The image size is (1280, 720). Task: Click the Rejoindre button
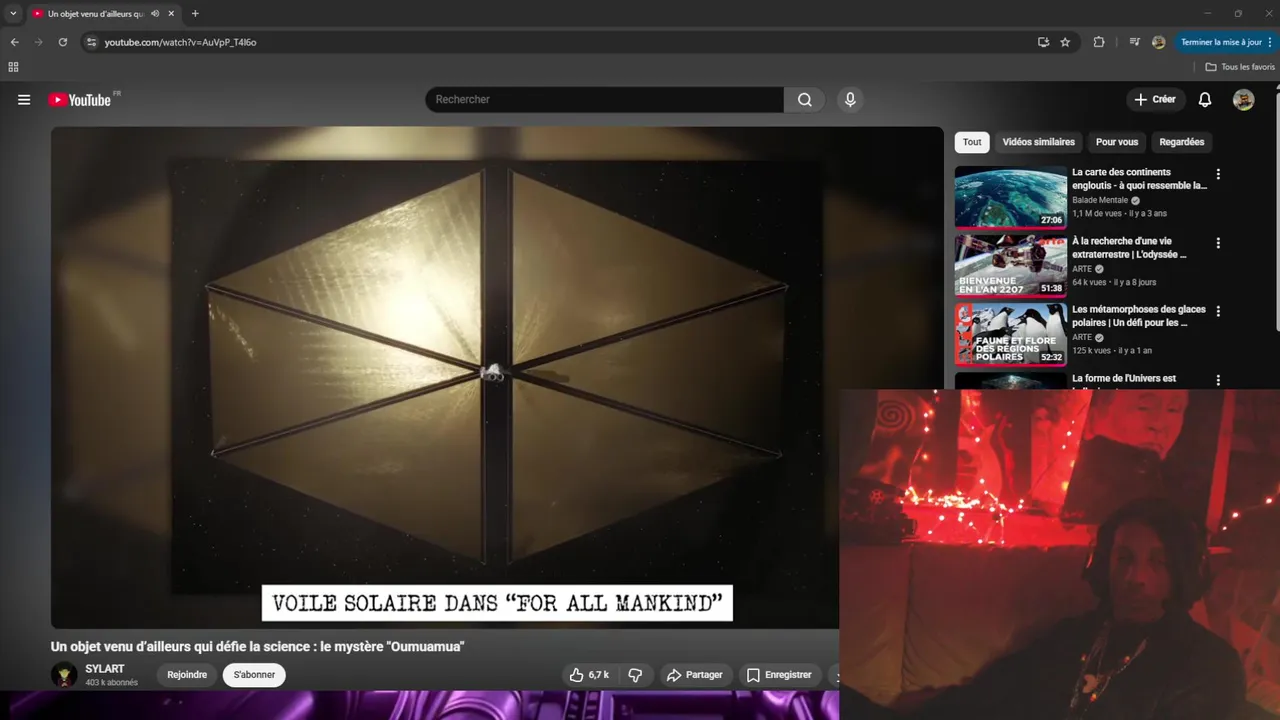click(x=187, y=675)
